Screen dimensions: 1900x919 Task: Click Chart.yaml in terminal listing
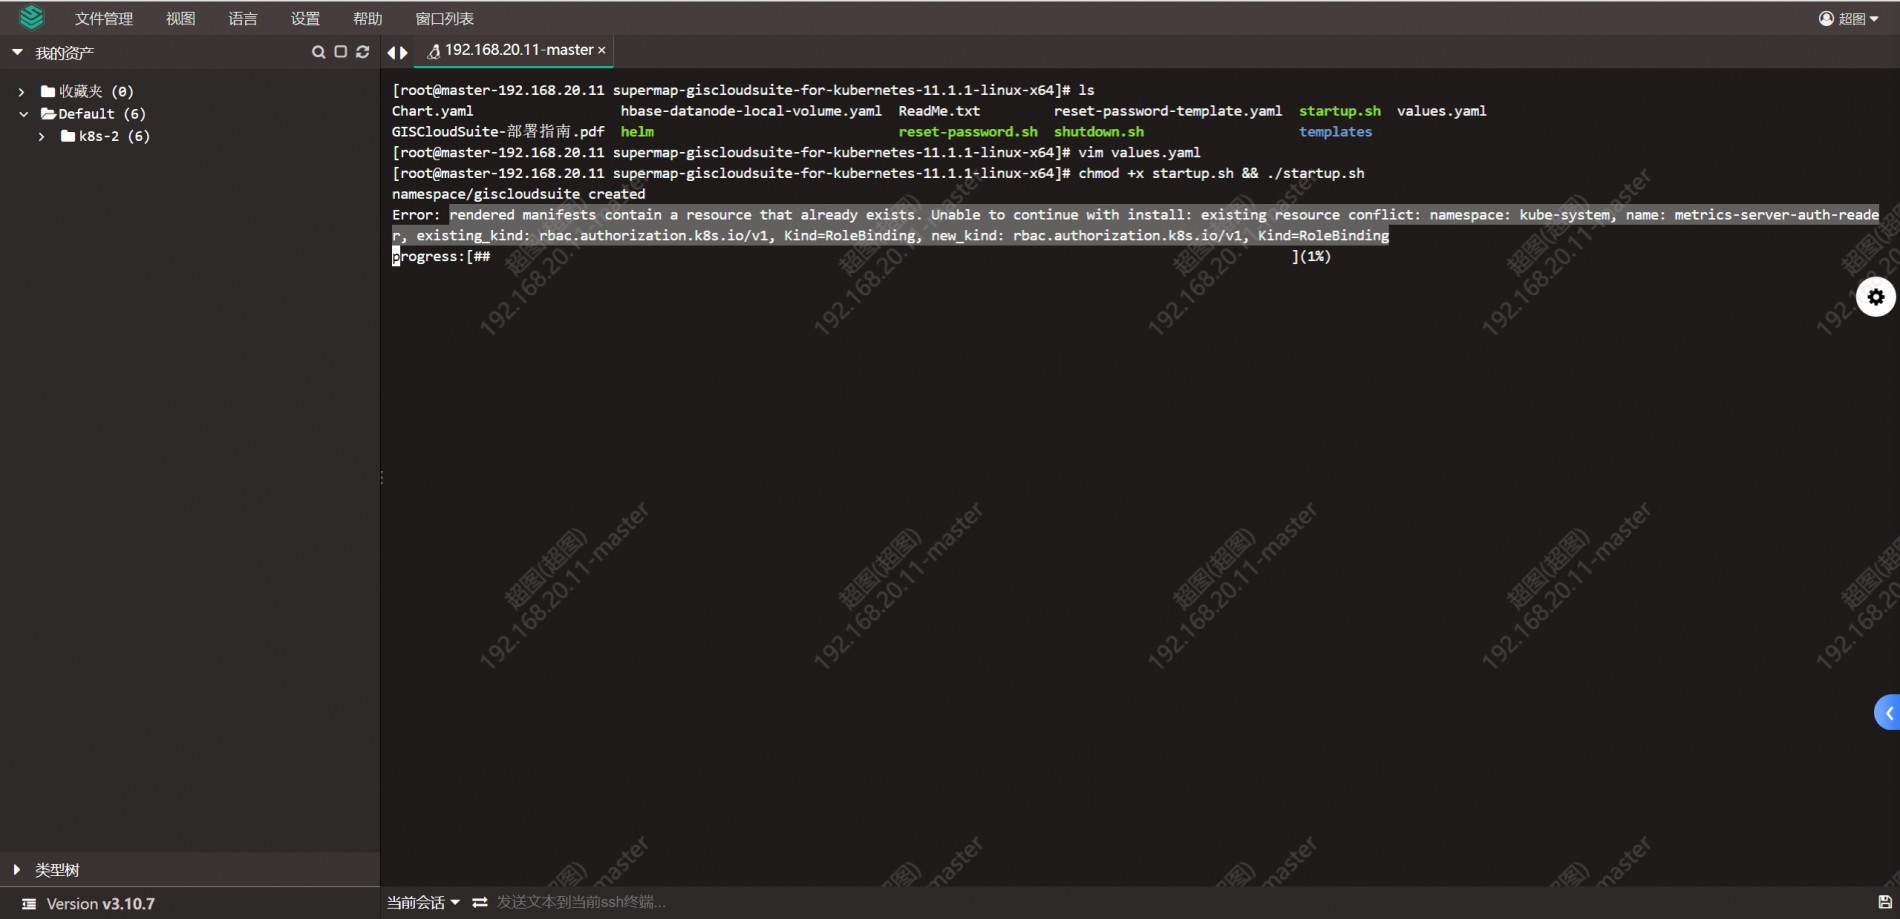(x=433, y=111)
